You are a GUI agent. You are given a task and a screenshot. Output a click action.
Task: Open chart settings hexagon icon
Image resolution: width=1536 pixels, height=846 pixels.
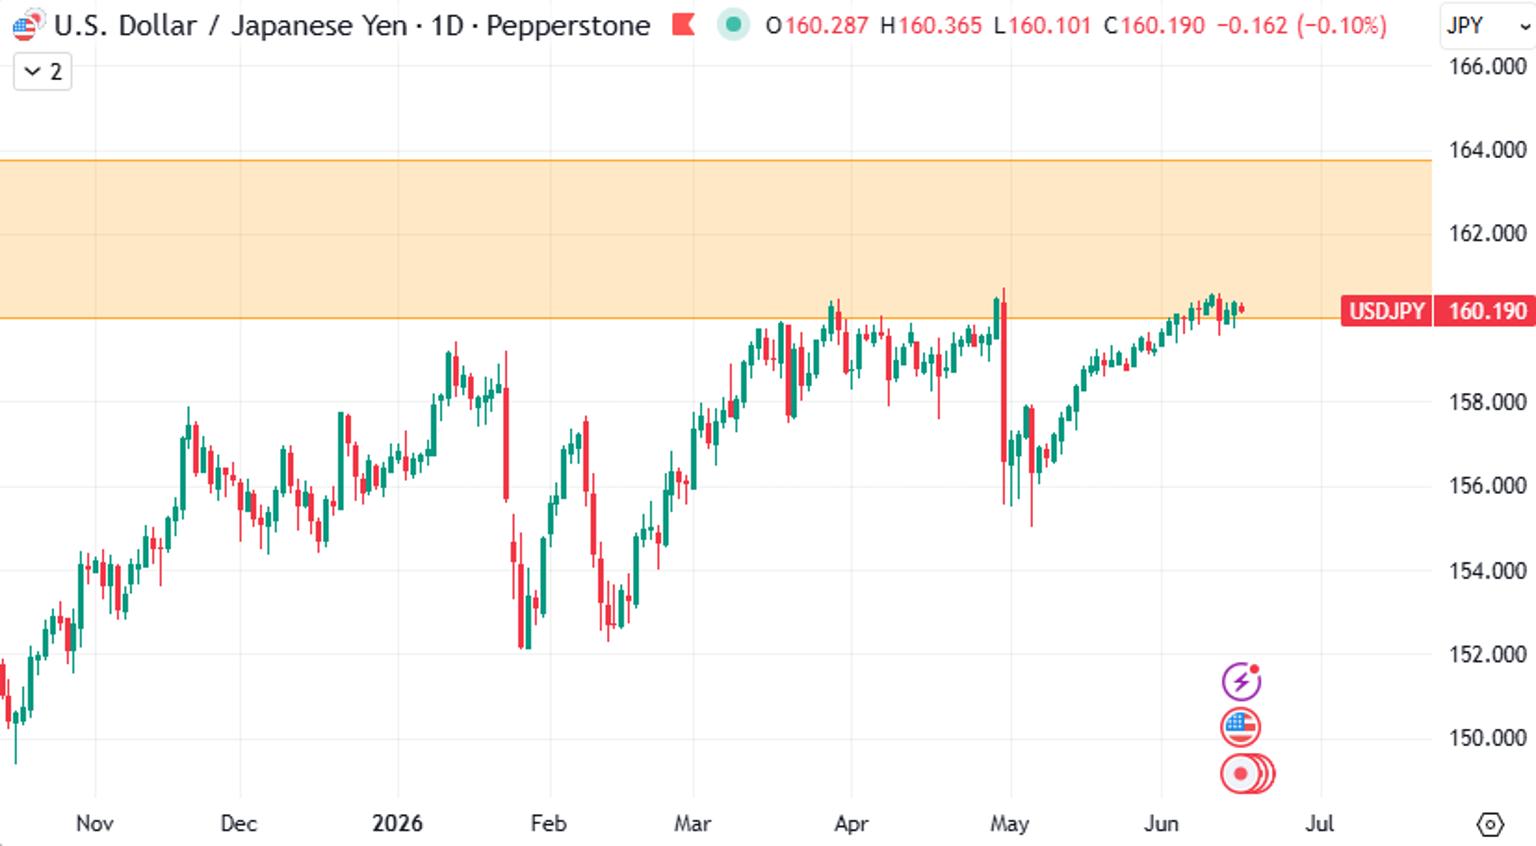point(1490,824)
